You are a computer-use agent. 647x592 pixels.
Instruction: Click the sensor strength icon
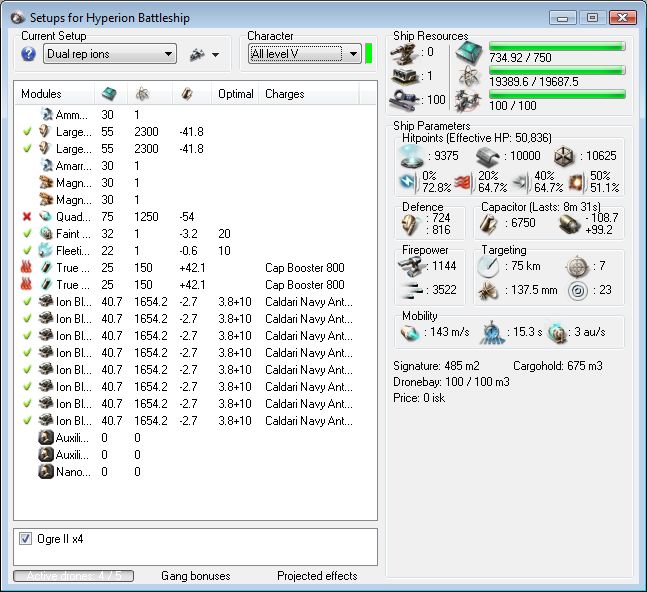[578, 290]
